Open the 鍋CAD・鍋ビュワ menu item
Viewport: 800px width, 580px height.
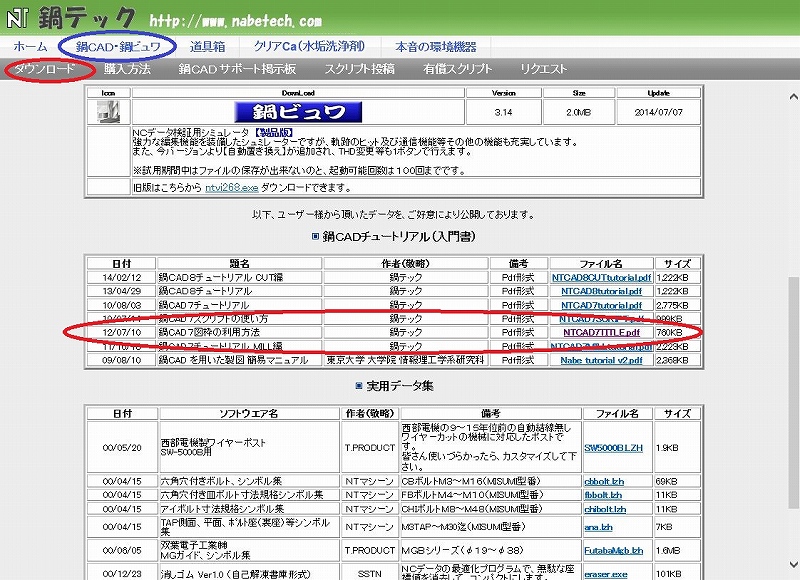click(118, 46)
